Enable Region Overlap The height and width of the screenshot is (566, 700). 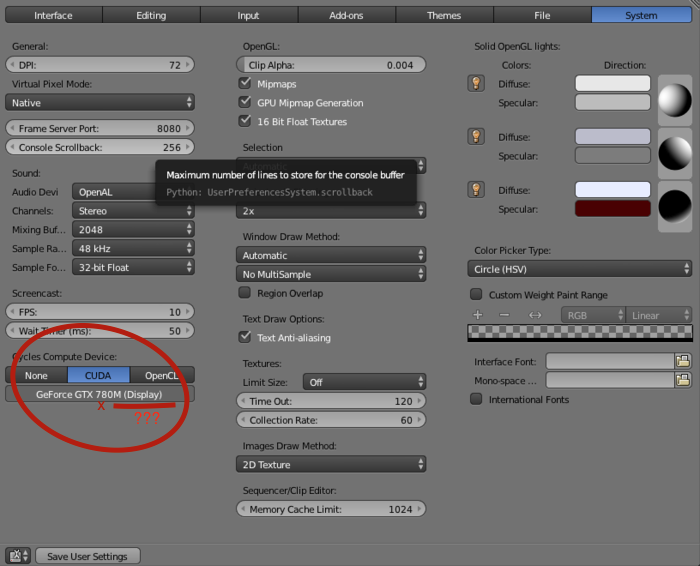pyautogui.click(x=245, y=292)
